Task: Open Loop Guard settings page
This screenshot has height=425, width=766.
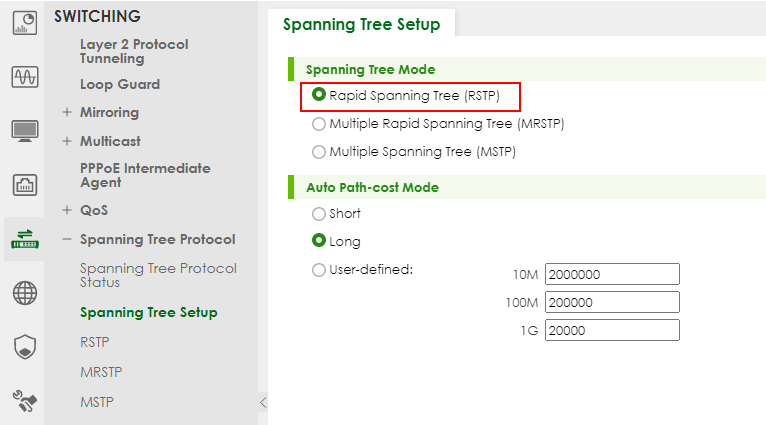Action: coord(119,85)
